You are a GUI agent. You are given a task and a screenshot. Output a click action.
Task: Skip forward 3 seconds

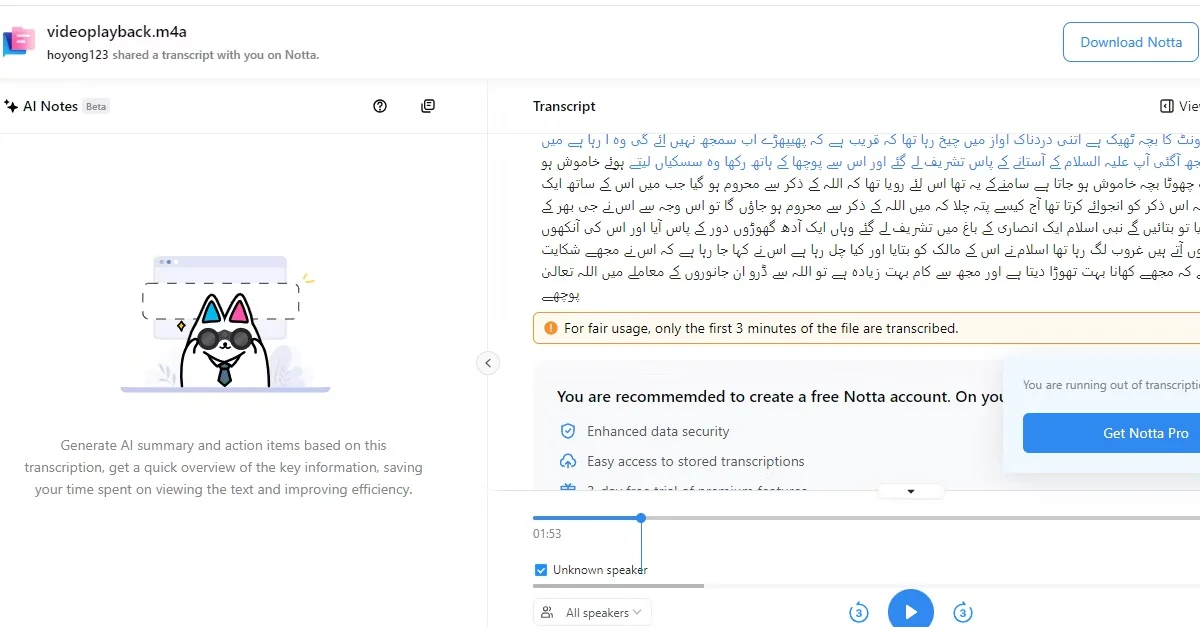pos(962,612)
